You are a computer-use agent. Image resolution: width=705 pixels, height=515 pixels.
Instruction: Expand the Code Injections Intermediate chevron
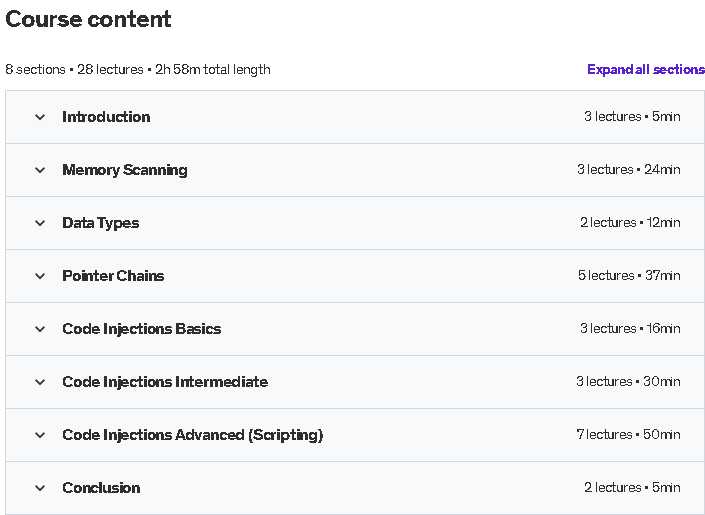[x=40, y=382]
